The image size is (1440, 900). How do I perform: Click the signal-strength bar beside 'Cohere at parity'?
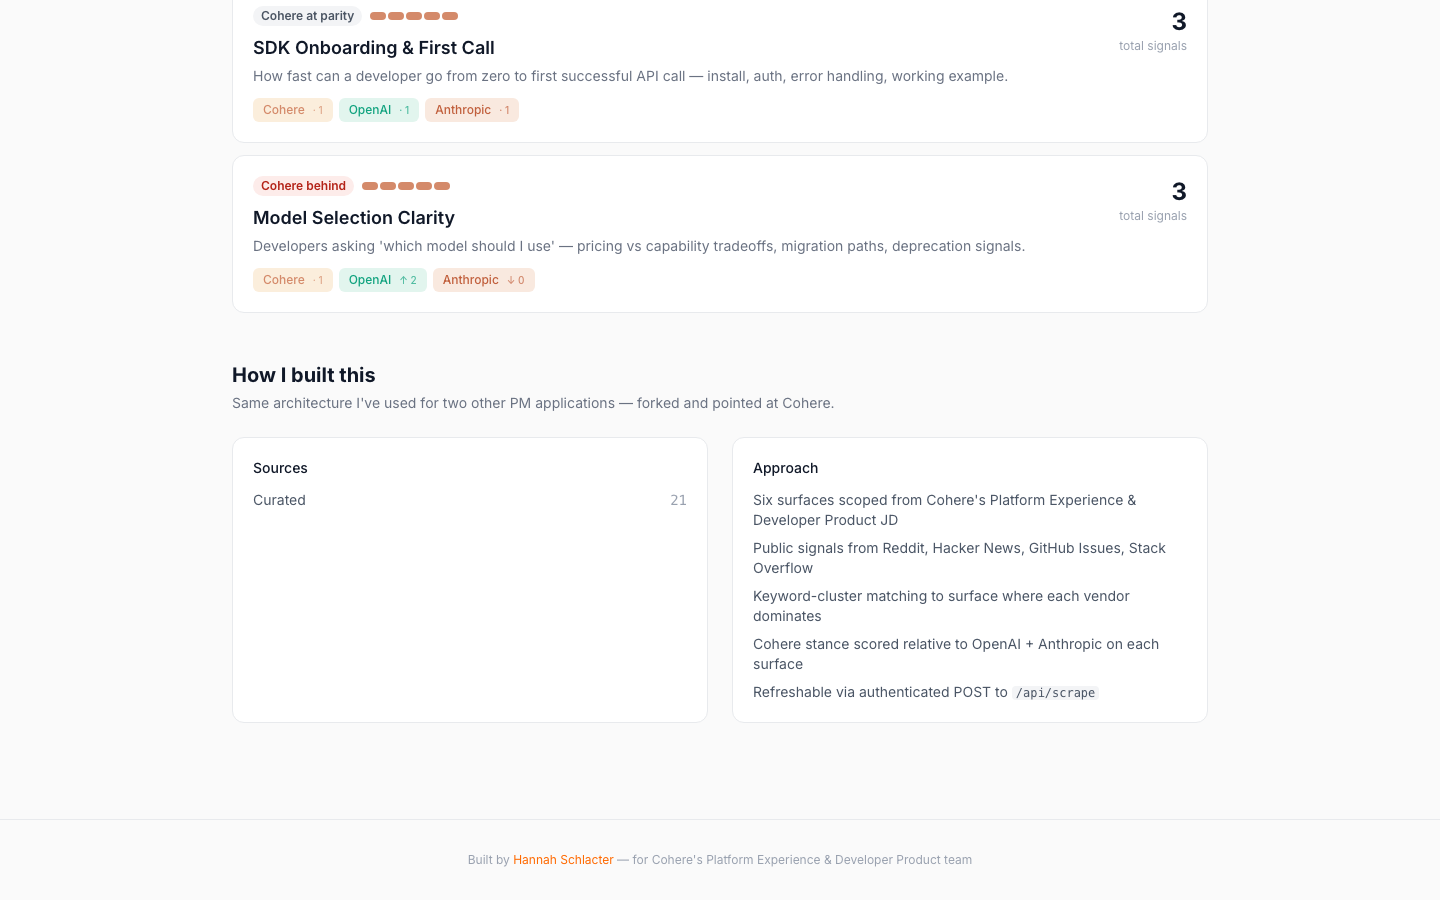click(414, 16)
